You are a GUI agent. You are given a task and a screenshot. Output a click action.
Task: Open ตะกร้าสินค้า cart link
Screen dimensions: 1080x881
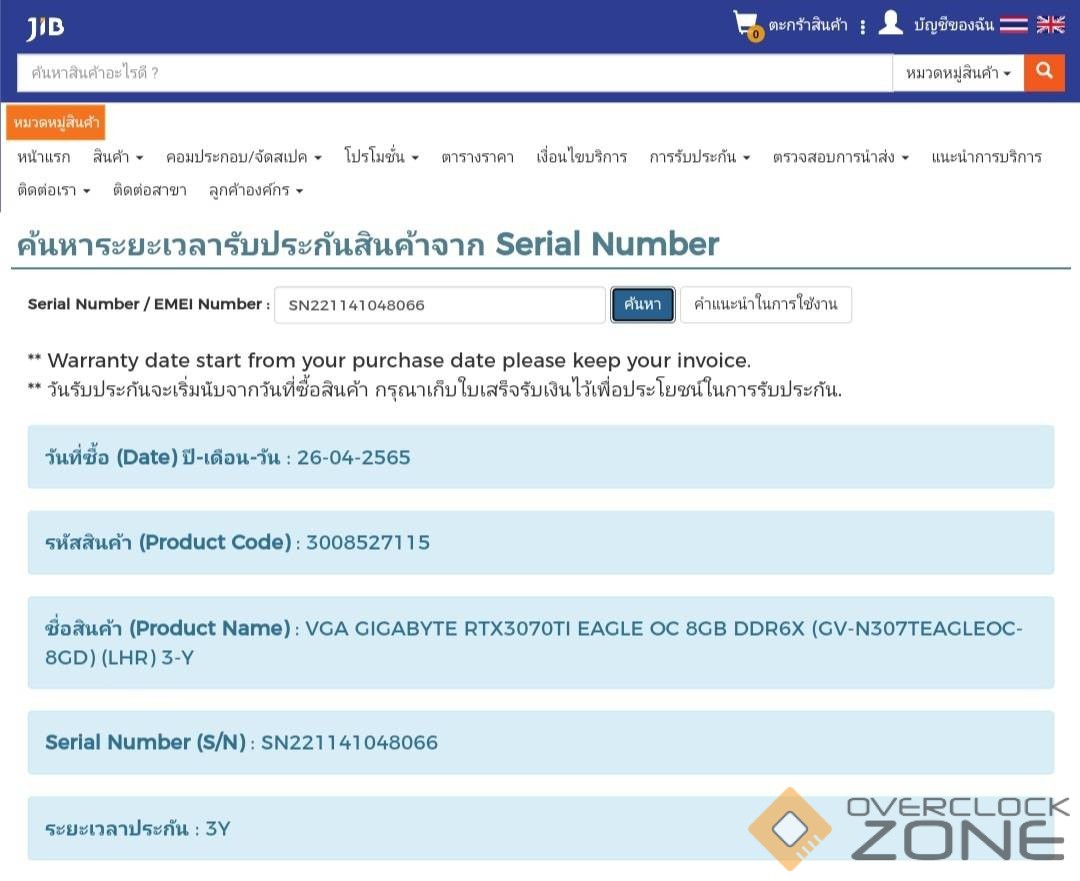pos(808,25)
